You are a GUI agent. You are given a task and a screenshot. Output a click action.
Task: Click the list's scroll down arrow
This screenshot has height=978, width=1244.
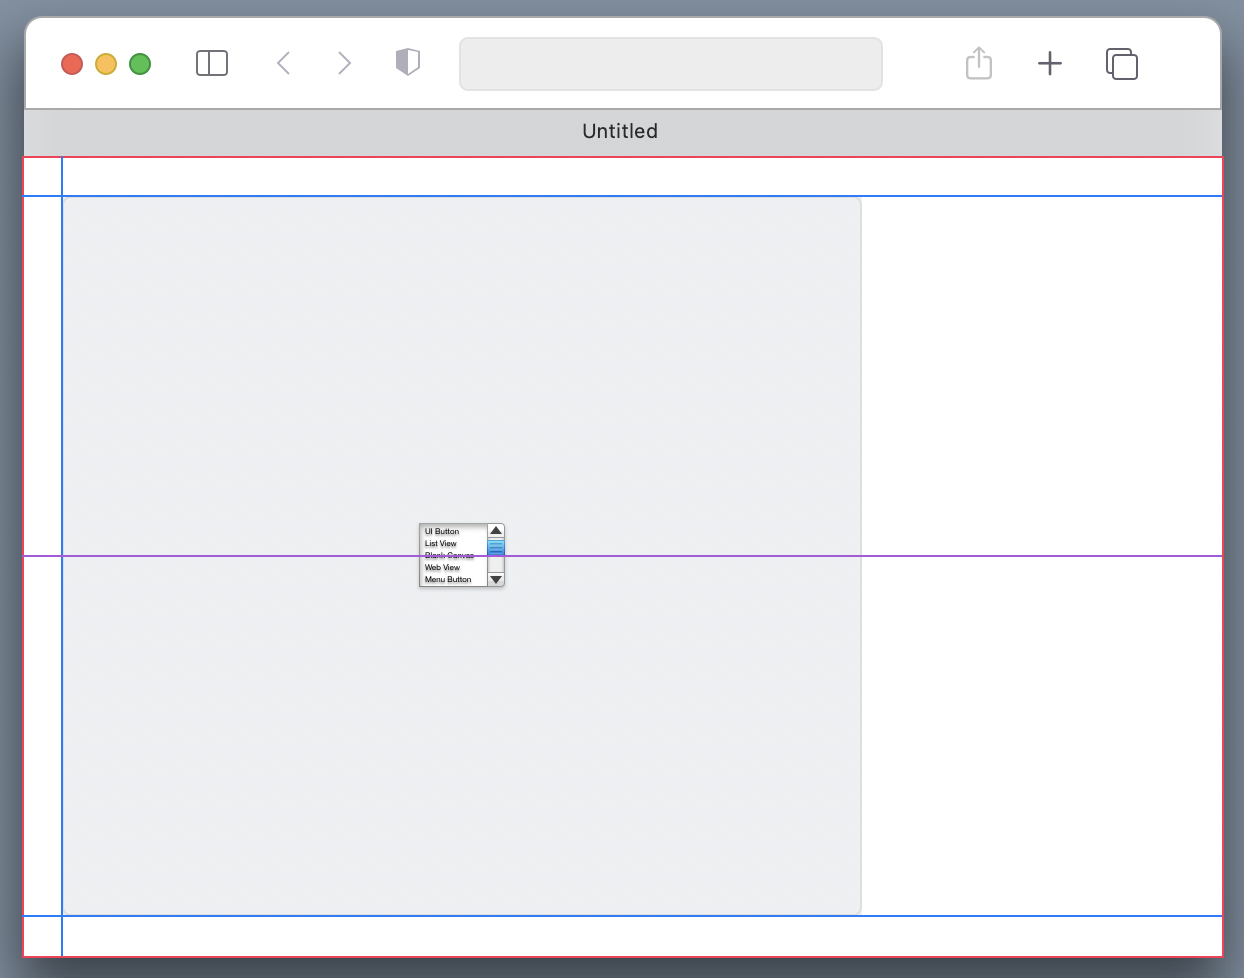click(496, 580)
